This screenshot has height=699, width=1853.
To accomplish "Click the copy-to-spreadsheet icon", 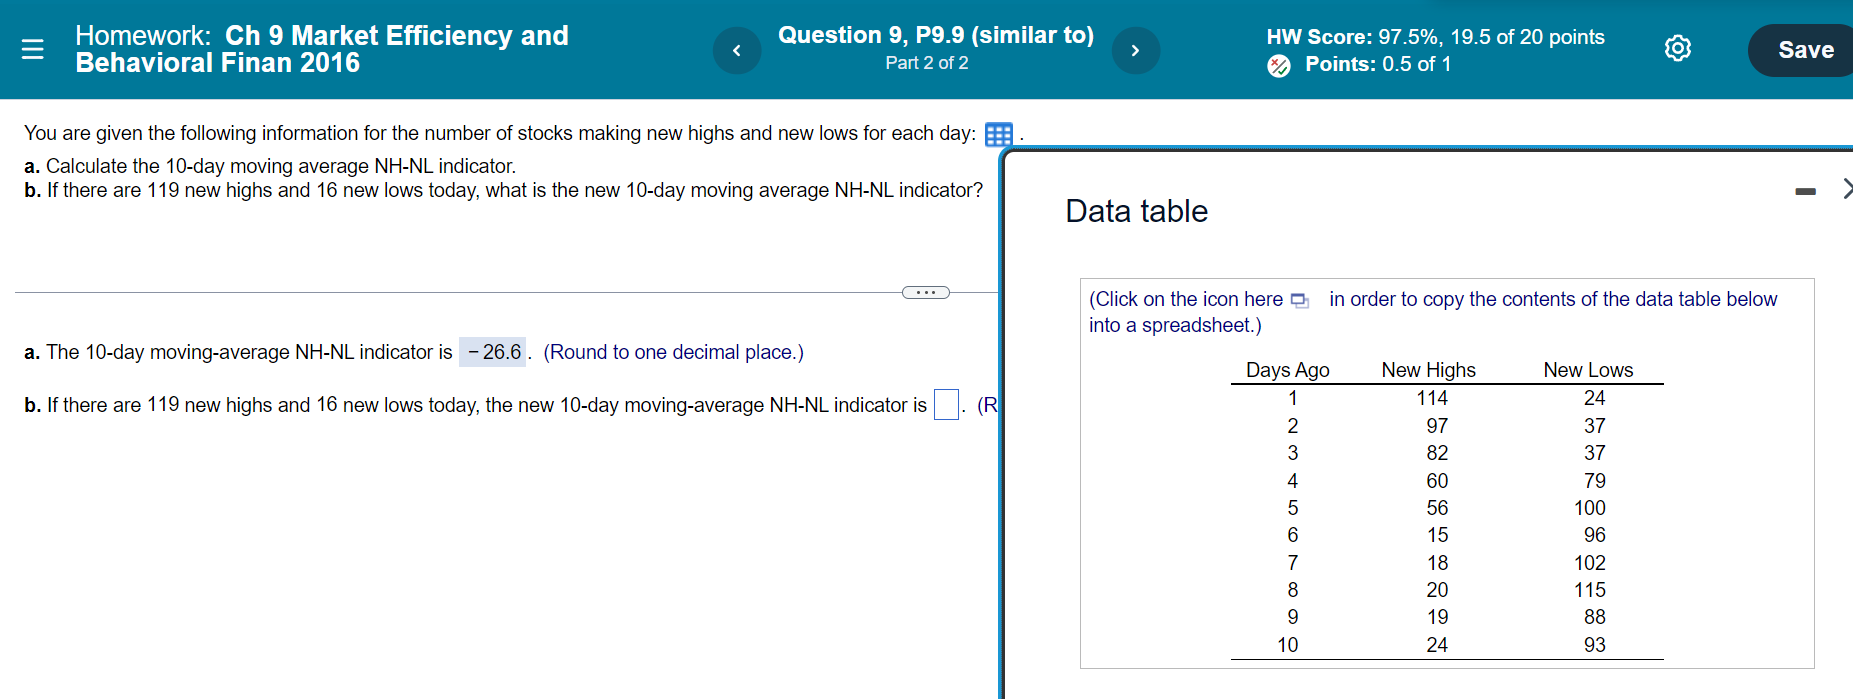I will 1299,300.
